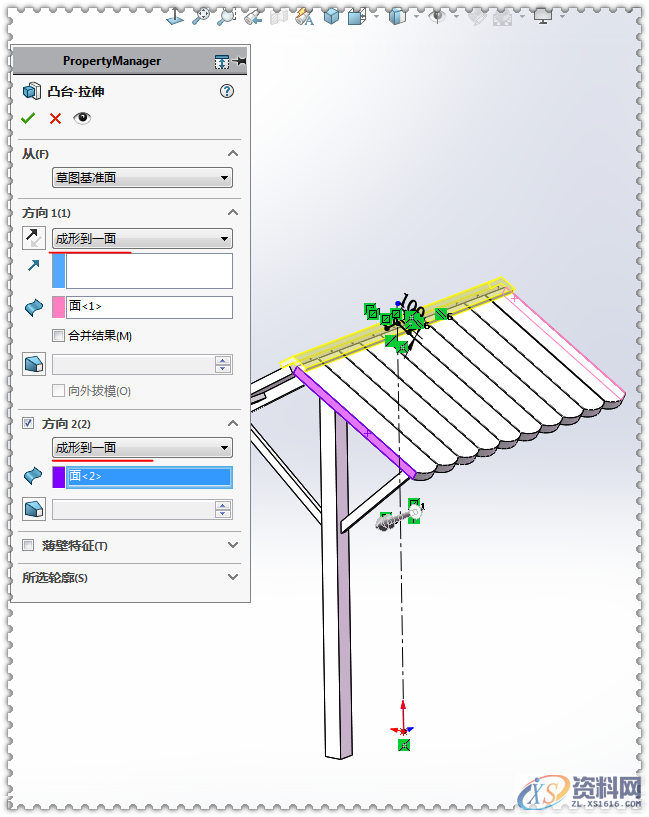This screenshot has width=649, height=817.
Task: Open help for Boss-Extrude feature
Action: (x=227, y=91)
